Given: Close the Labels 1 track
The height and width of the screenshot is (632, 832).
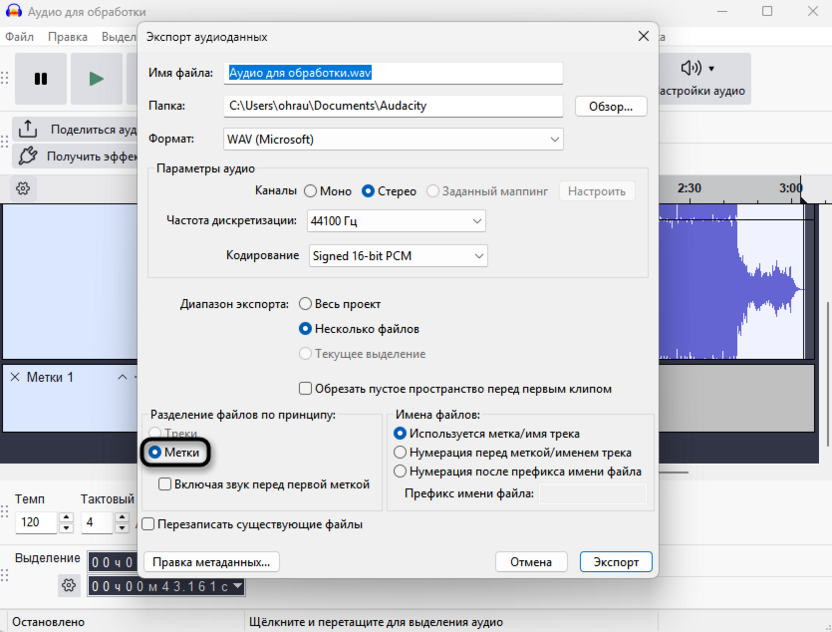Looking at the screenshot, I should point(15,377).
